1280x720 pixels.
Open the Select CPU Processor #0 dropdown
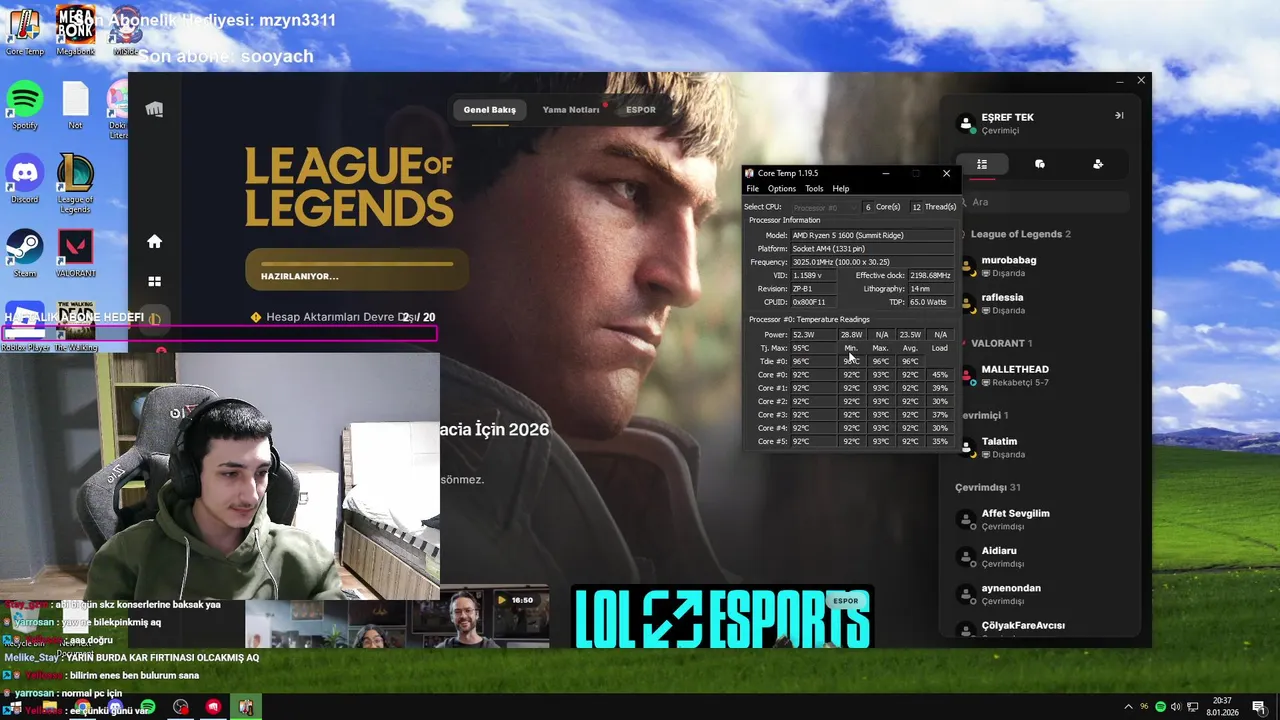(x=824, y=207)
